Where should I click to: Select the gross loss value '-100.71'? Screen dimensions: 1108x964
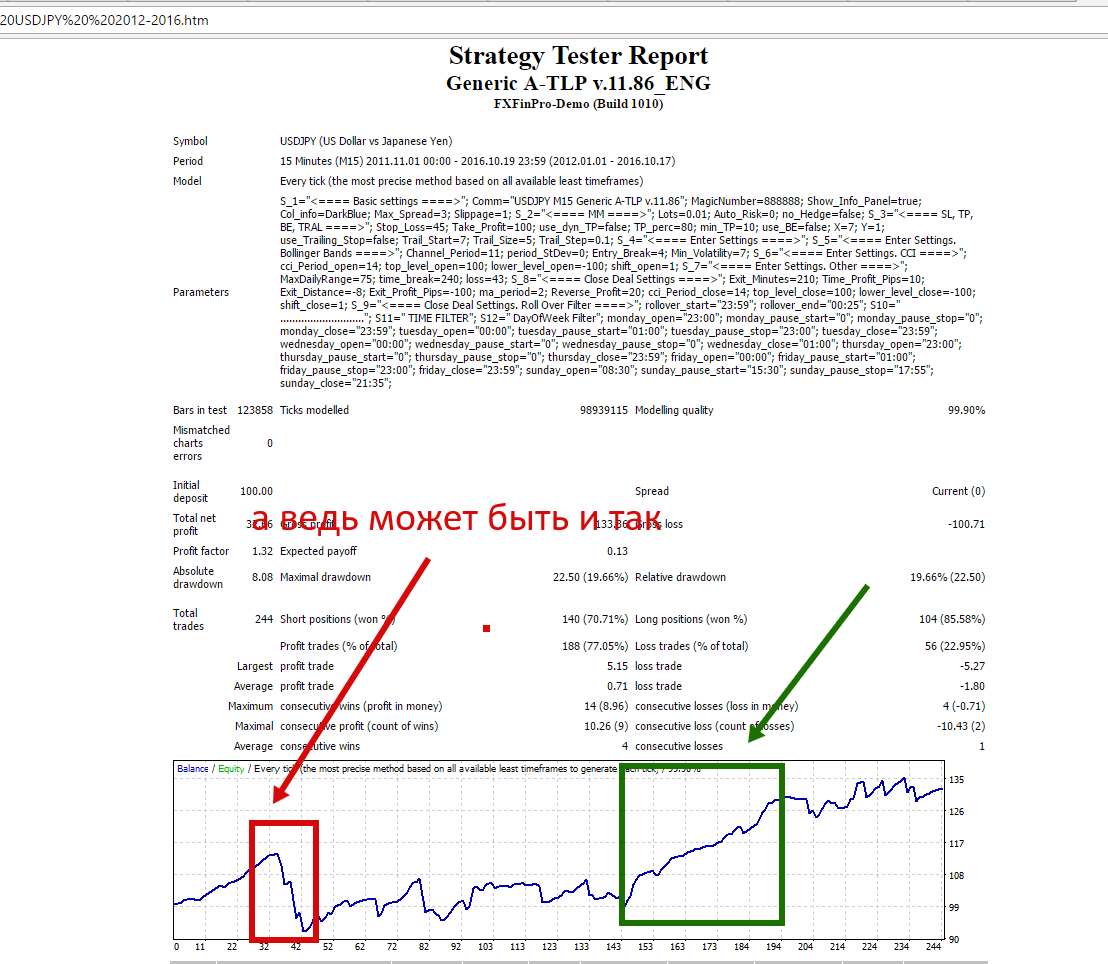[x=966, y=524]
